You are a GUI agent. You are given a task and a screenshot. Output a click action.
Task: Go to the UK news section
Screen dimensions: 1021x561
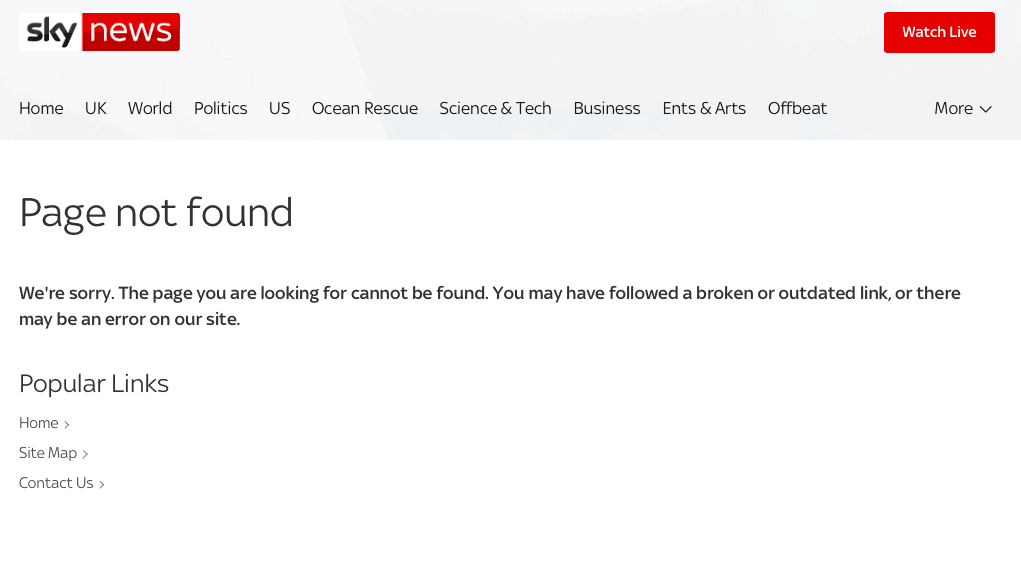click(x=96, y=108)
